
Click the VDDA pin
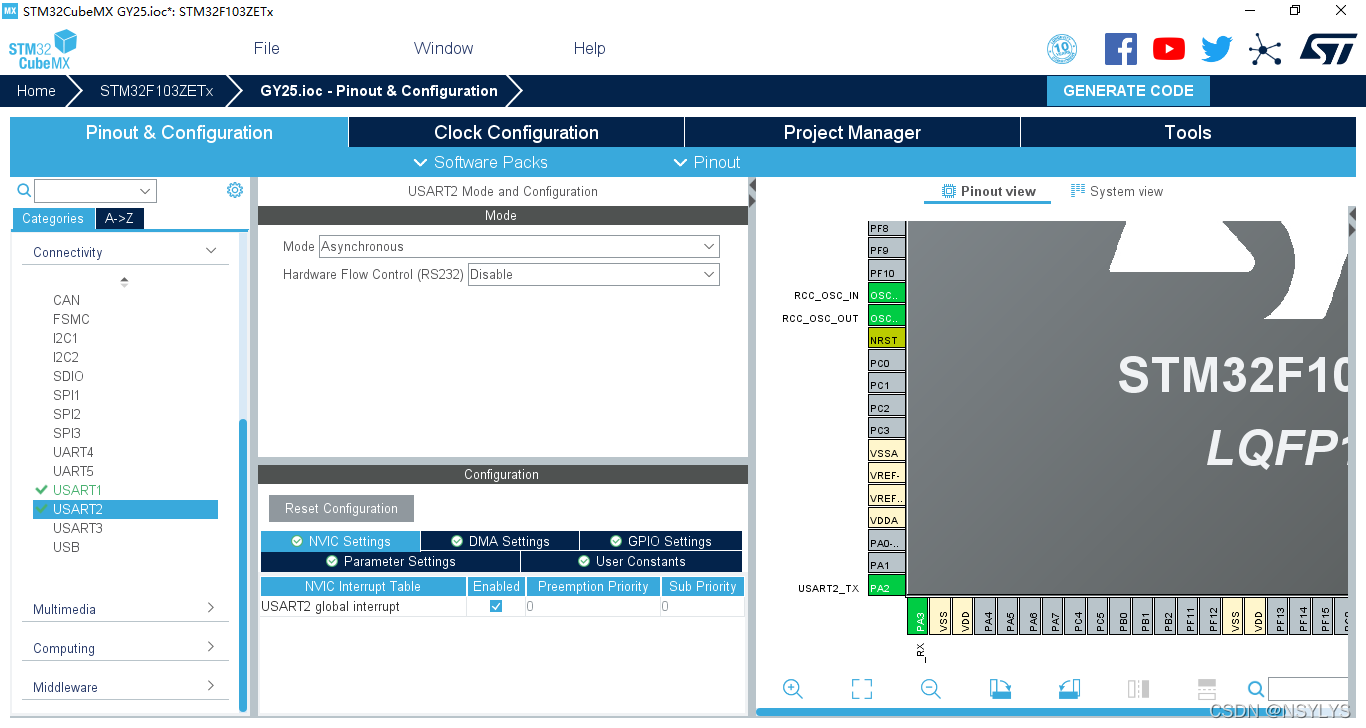887,519
